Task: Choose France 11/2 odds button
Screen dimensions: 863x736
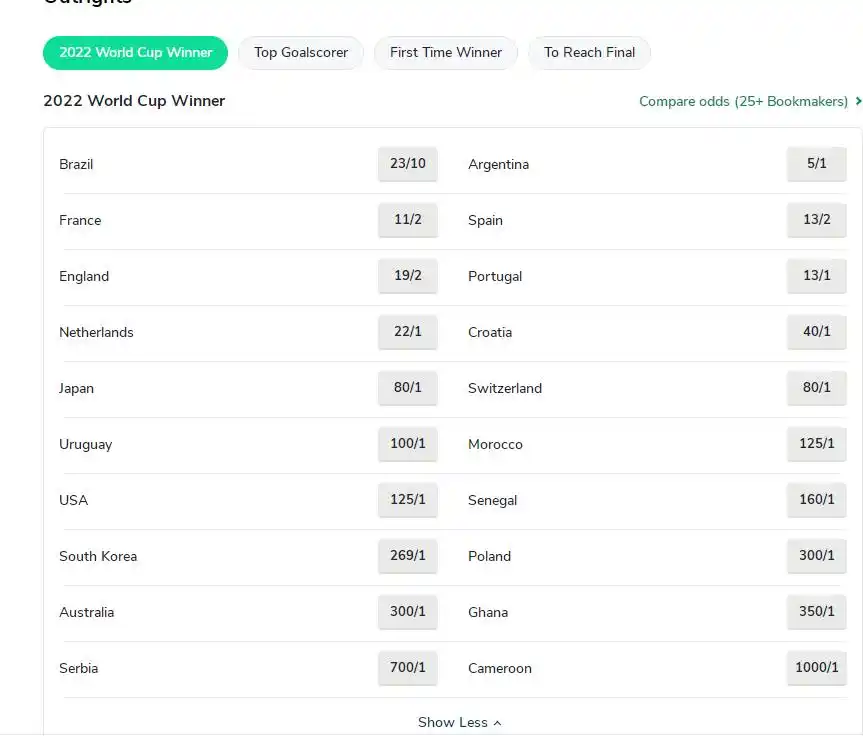Action: pyautogui.click(x=408, y=220)
